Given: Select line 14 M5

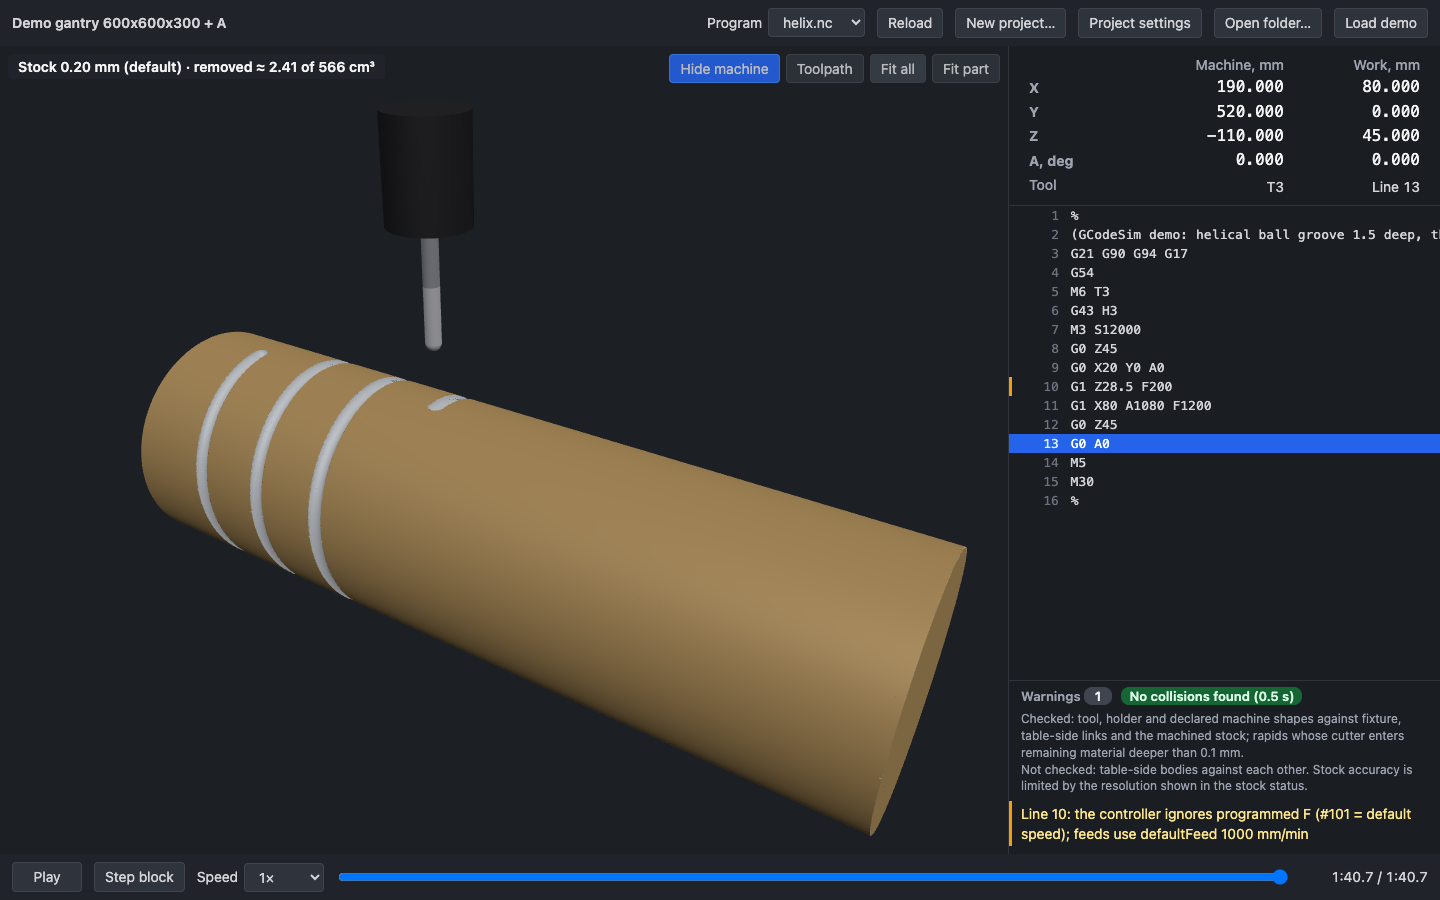Looking at the screenshot, I should click(1224, 463).
